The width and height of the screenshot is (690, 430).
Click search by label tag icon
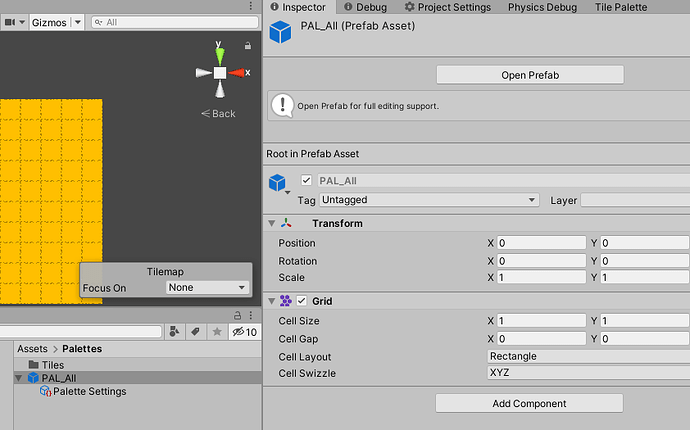[x=196, y=331]
